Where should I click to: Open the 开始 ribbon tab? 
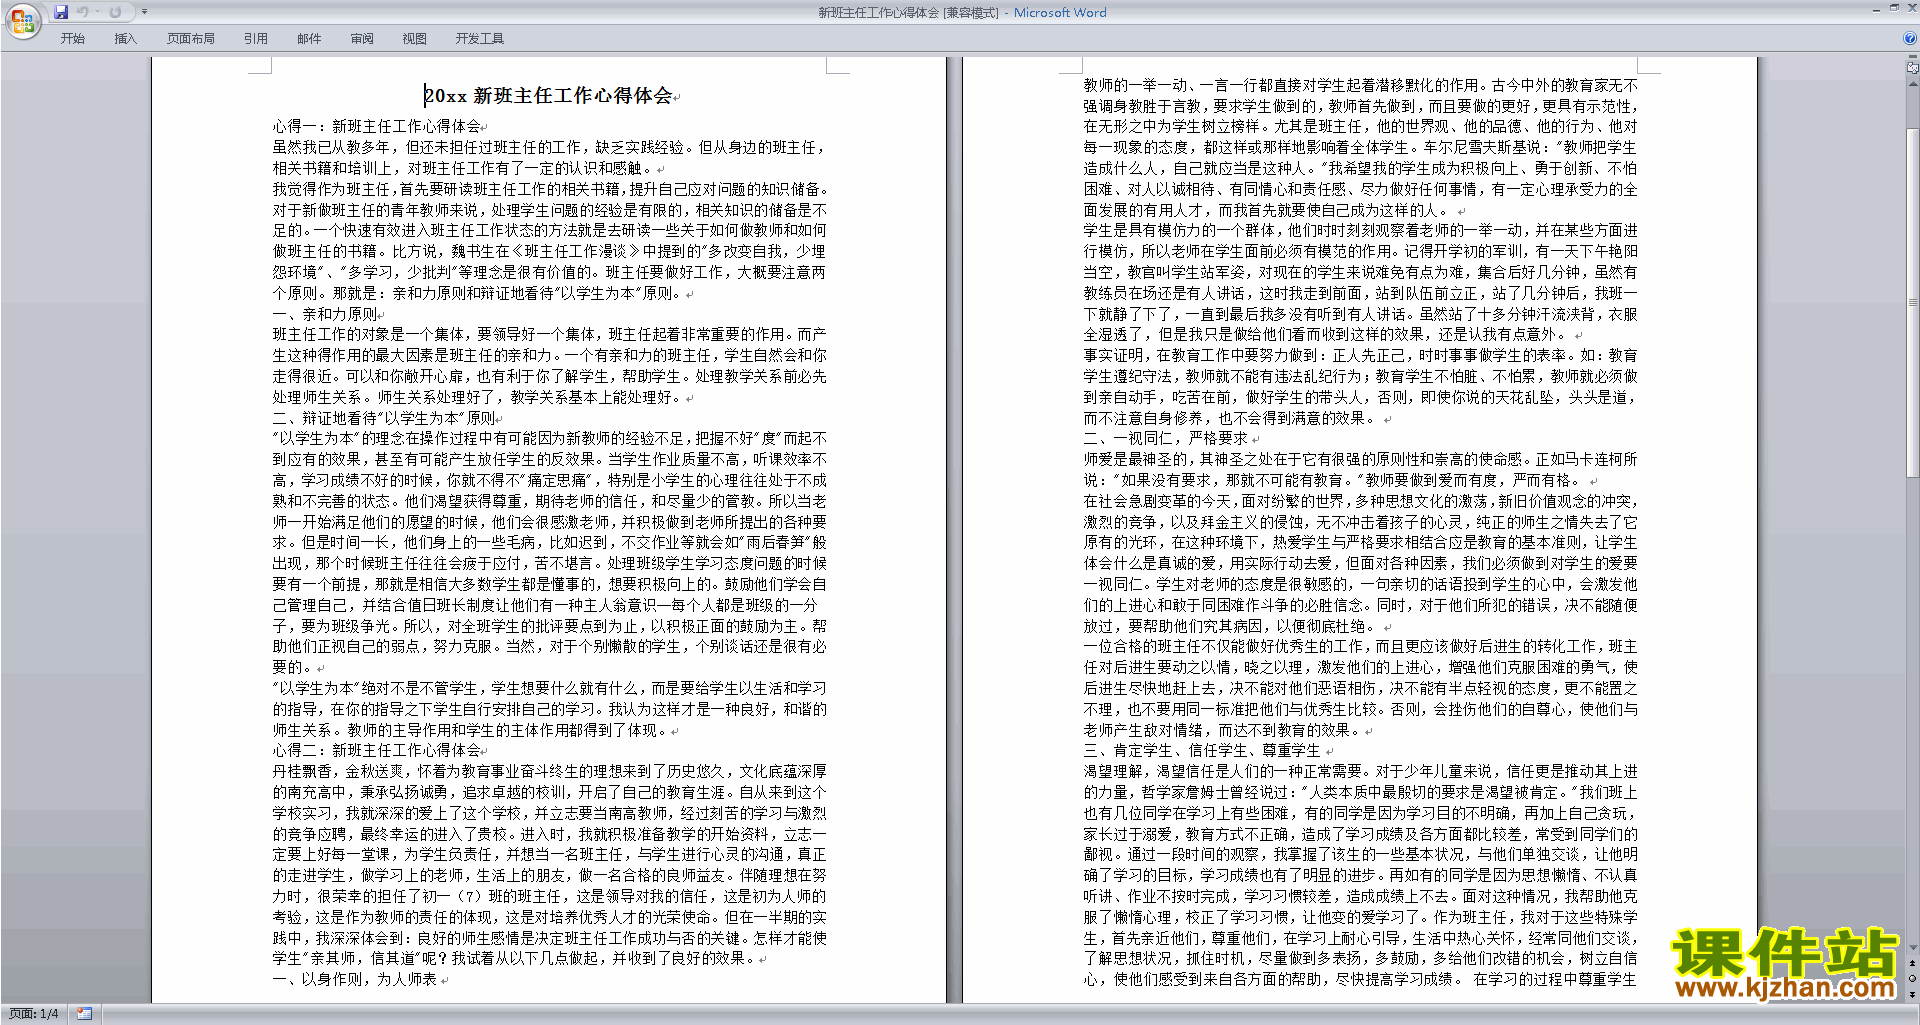pyautogui.click(x=73, y=38)
